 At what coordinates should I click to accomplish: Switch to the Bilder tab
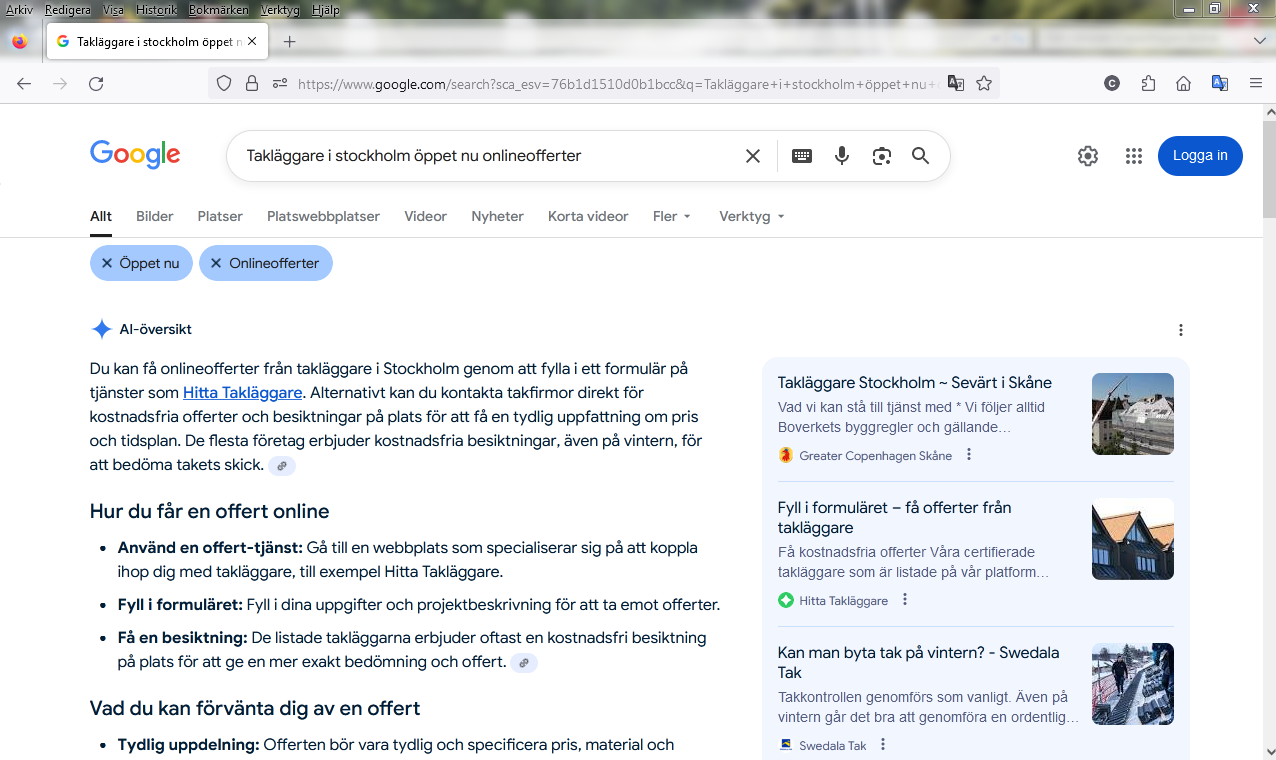(155, 216)
